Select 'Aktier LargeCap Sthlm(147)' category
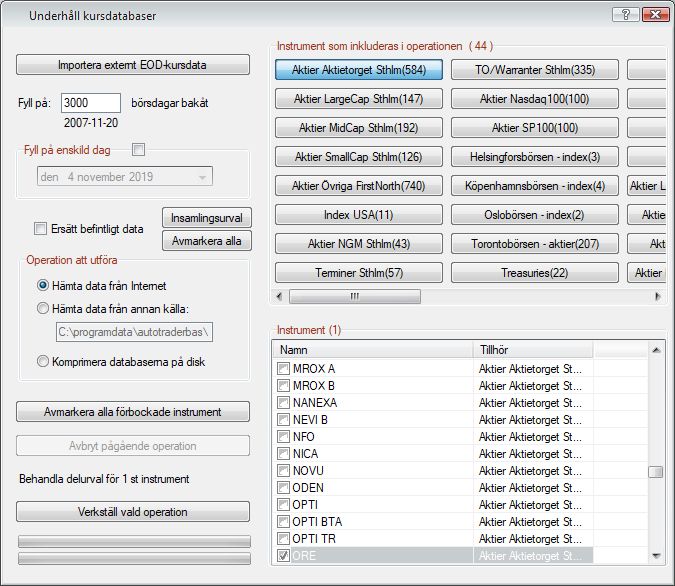 pyautogui.click(x=360, y=99)
